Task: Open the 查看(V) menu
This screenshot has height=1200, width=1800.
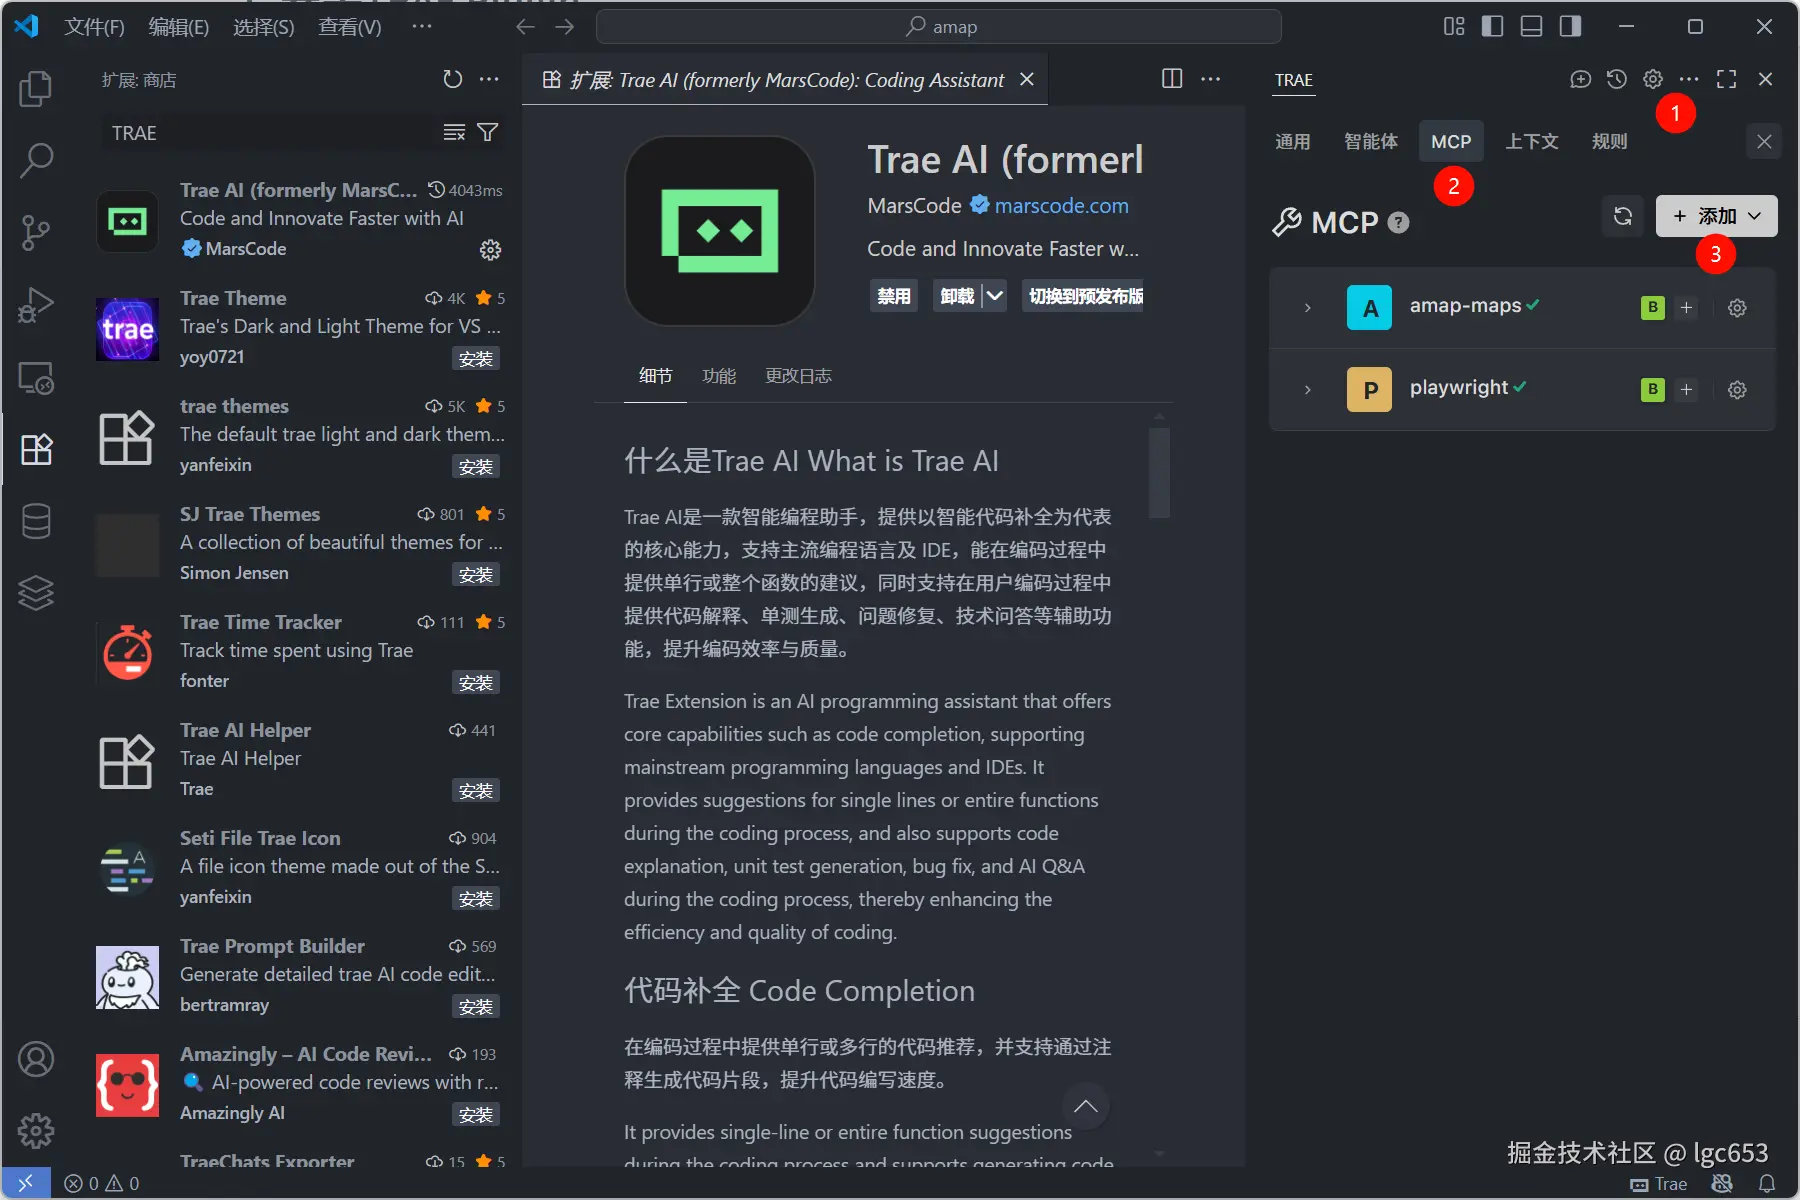Action: click(x=350, y=27)
